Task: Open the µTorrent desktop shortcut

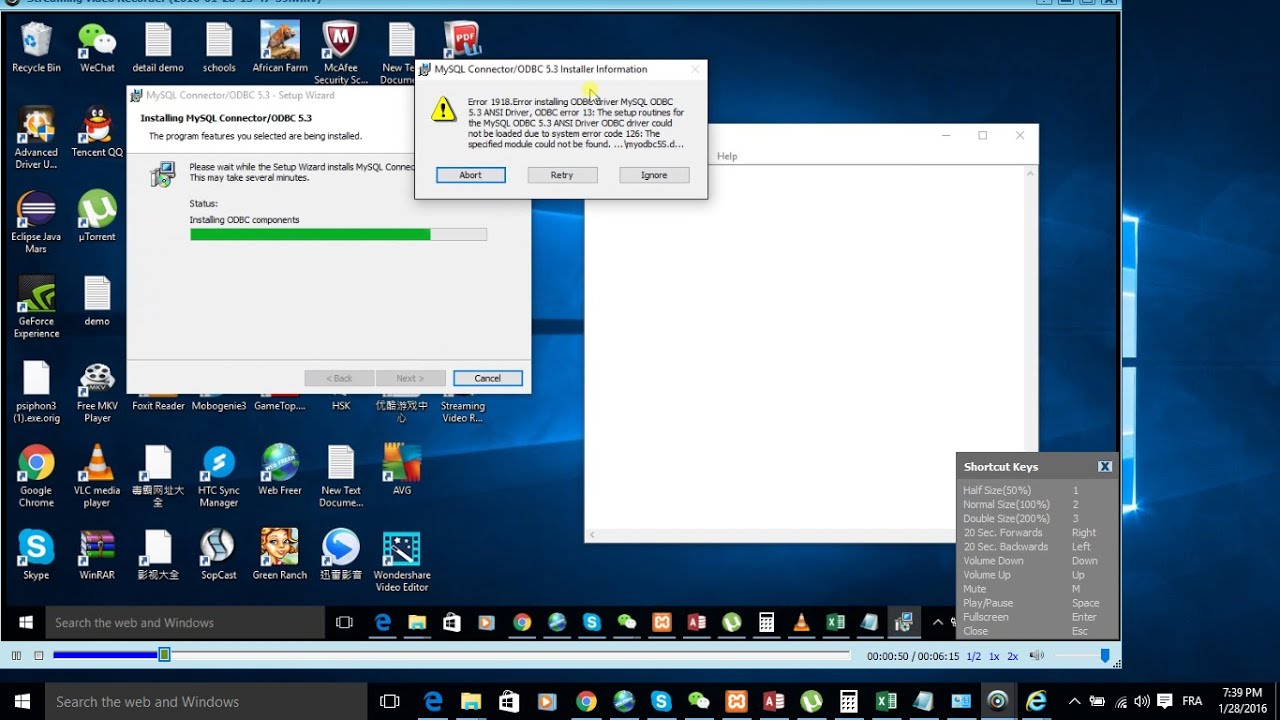Action: point(97,216)
